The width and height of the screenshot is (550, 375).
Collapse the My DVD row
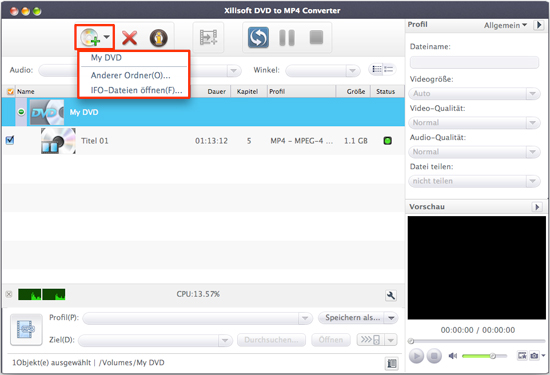21,112
